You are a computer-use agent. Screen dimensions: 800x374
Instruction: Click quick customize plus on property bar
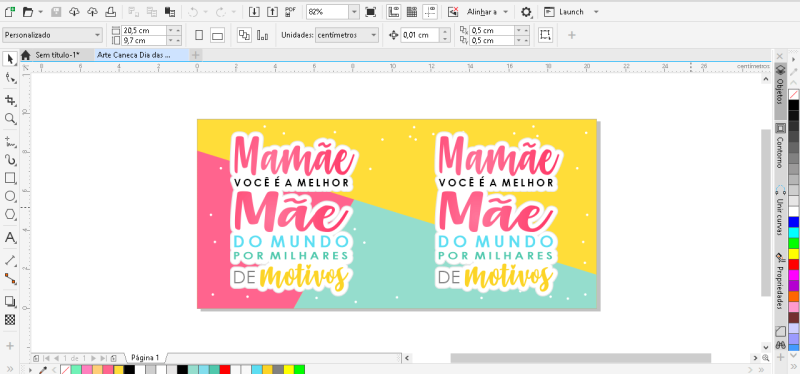571,35
